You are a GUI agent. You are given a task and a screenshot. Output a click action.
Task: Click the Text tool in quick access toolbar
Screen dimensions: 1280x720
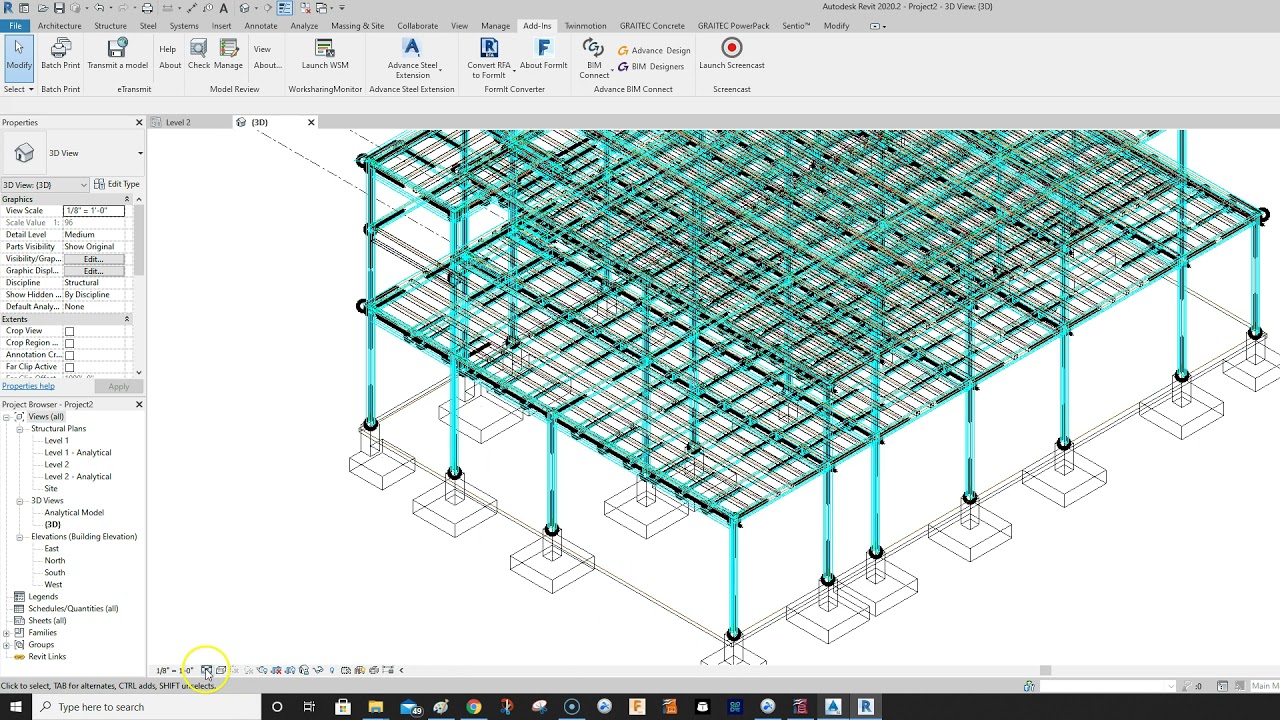point(224,8)
